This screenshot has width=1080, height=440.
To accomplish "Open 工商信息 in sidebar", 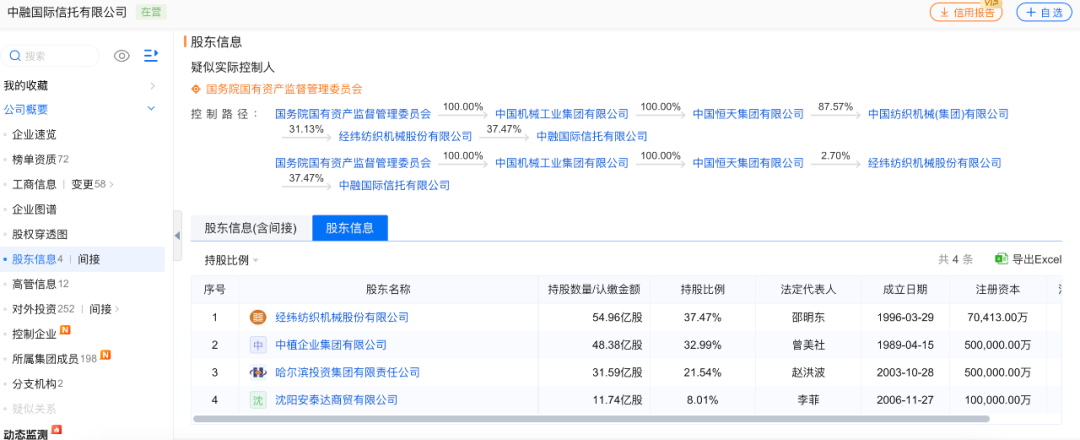I will (x=34, y=184).
